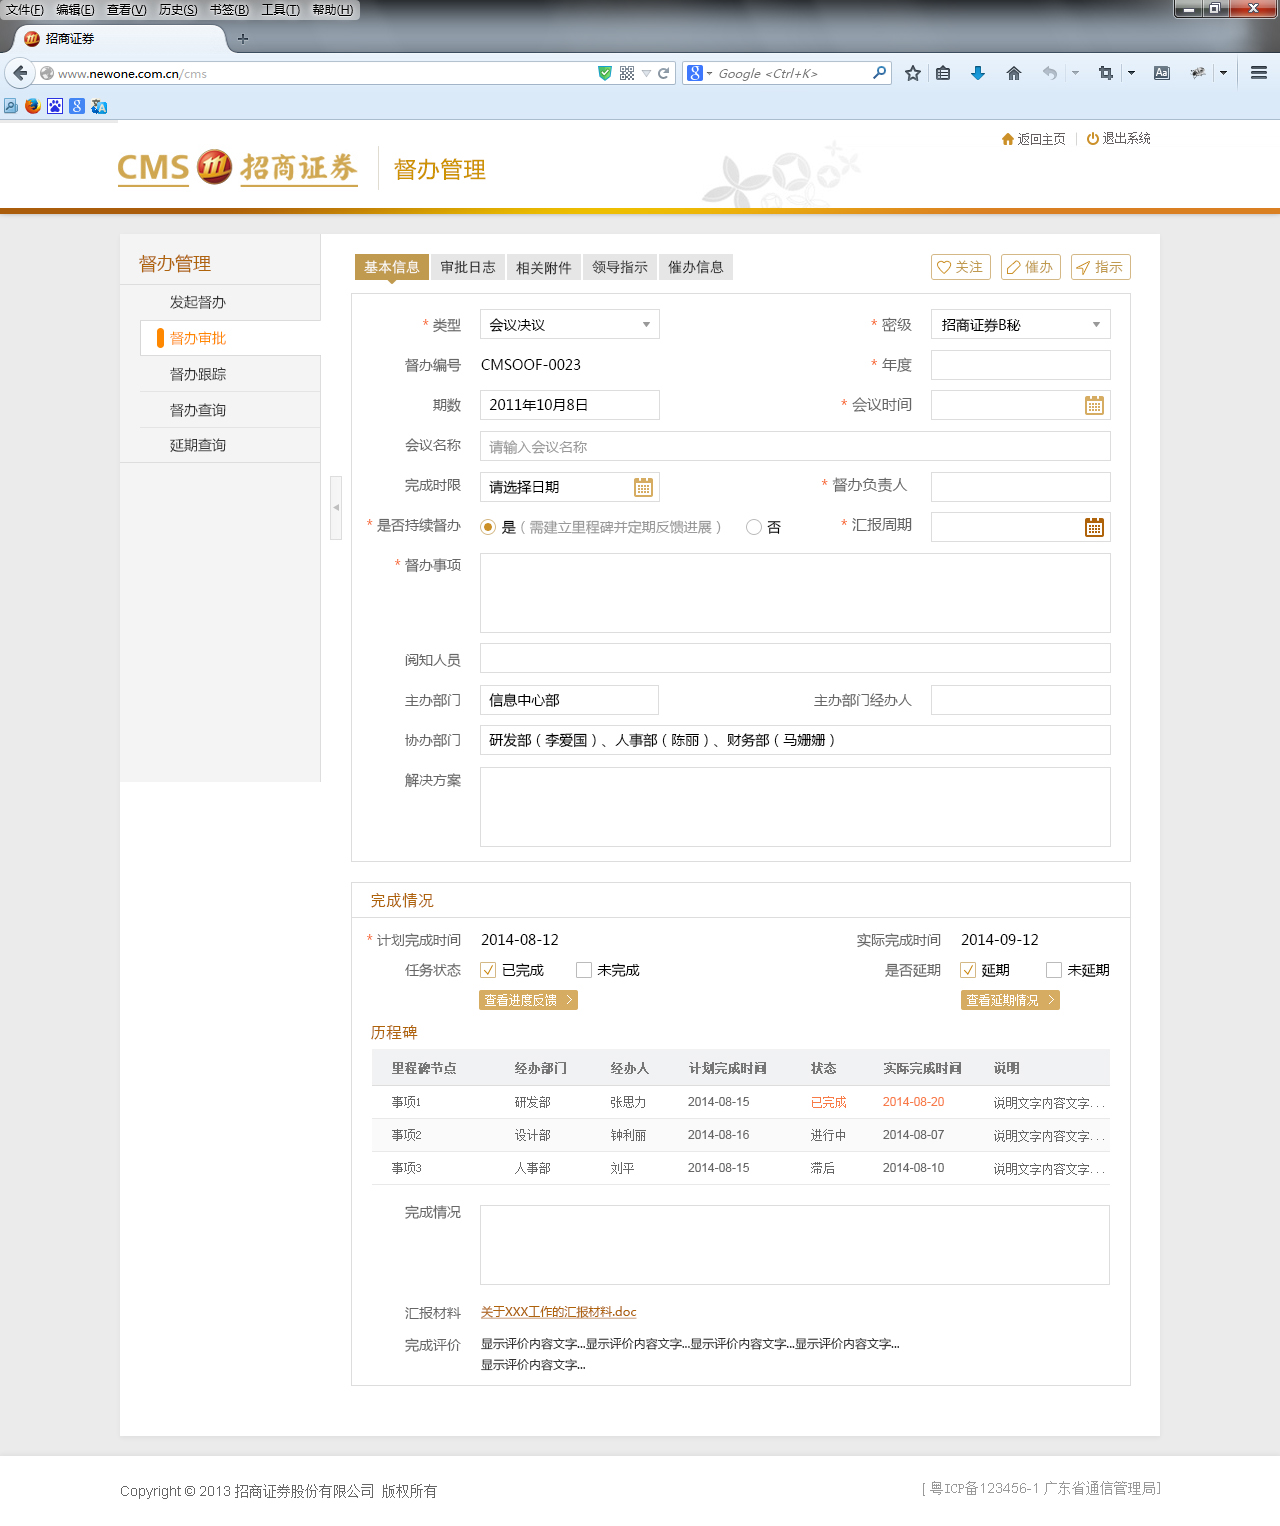Switch to the 审批日志 tab

[466, 267]
